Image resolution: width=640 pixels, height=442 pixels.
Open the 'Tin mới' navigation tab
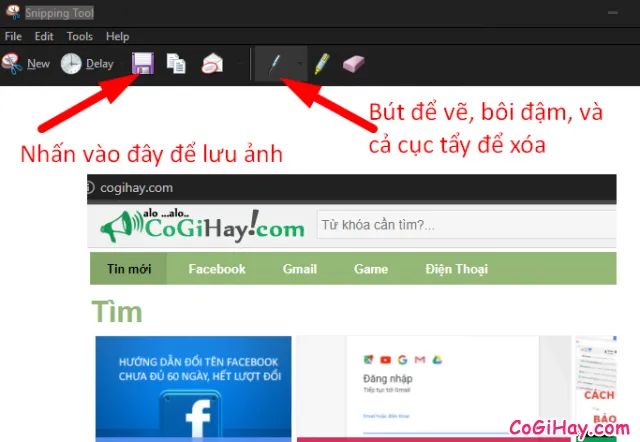(x=129, y=269)
